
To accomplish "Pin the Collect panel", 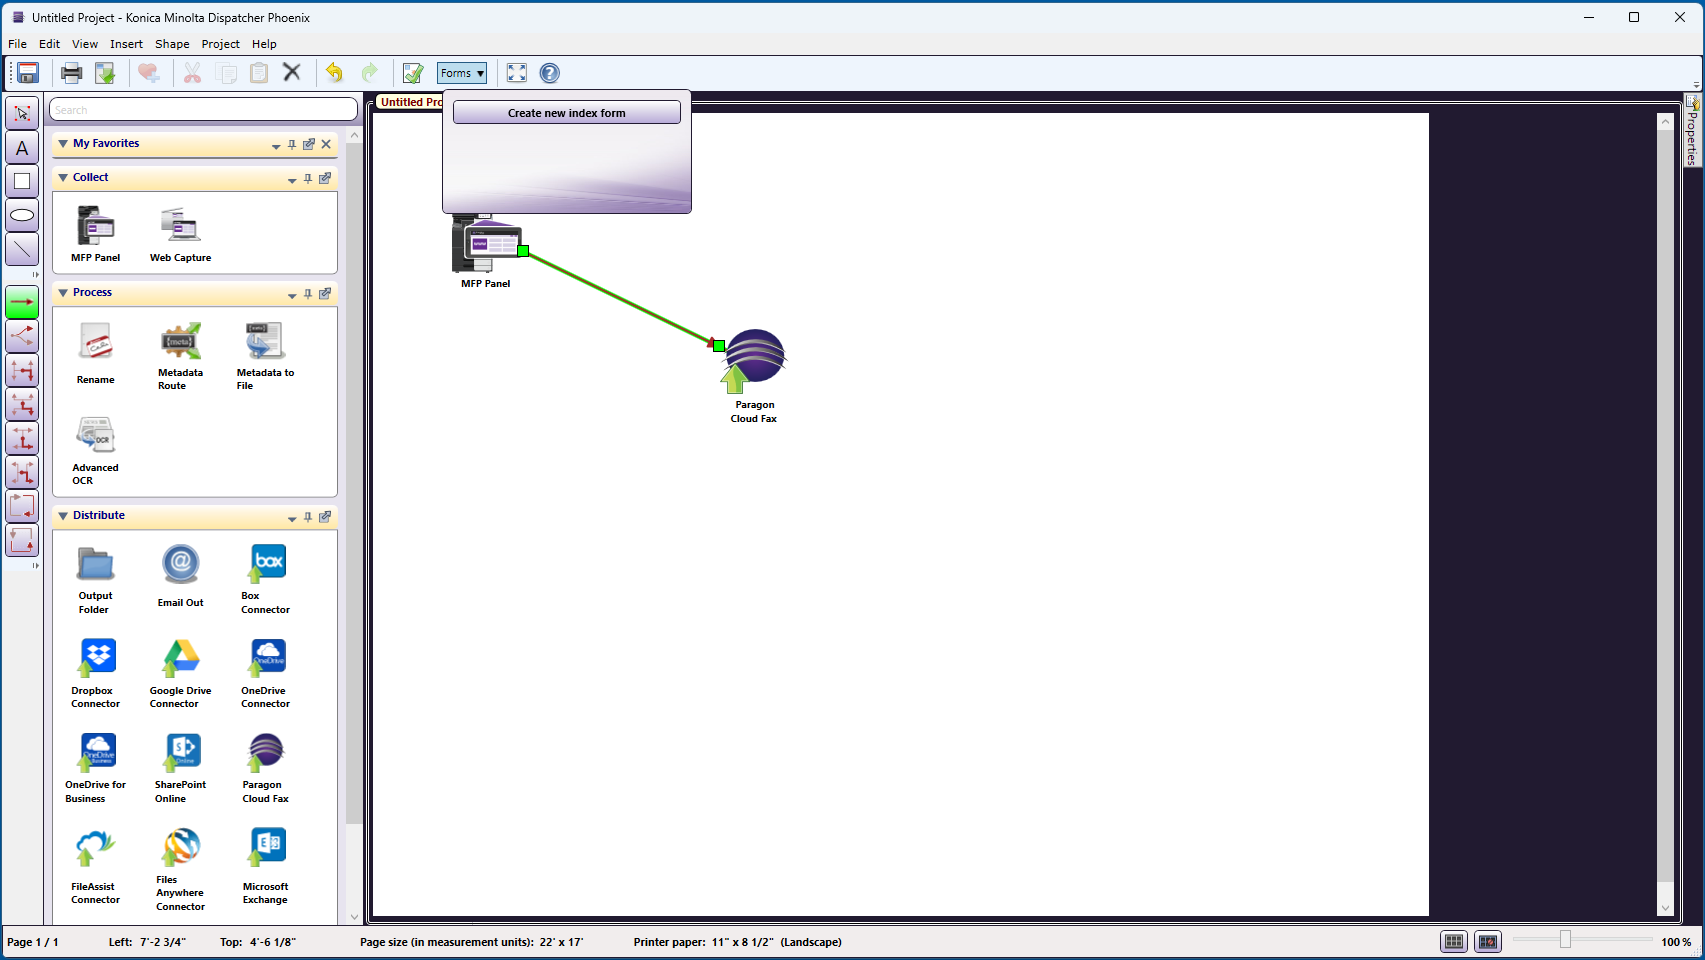I will pos(308,178).
